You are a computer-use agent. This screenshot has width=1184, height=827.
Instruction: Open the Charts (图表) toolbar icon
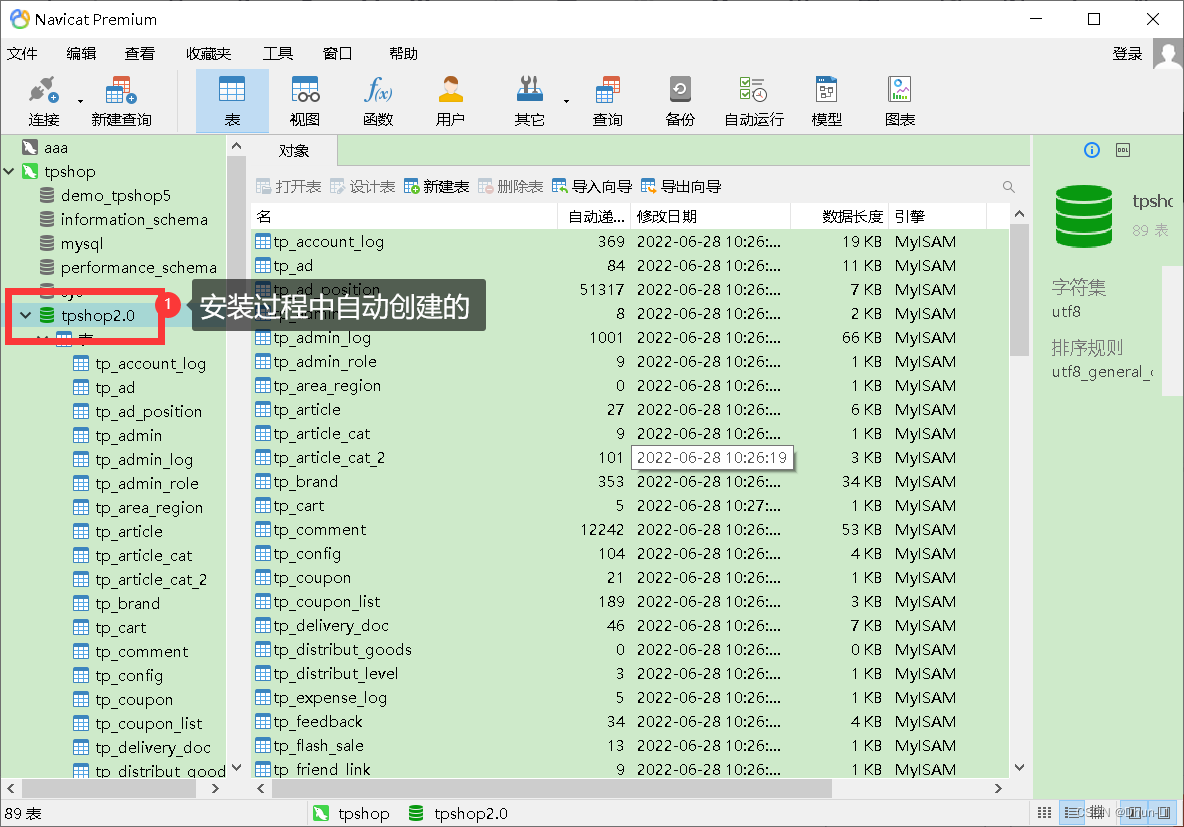900,101
